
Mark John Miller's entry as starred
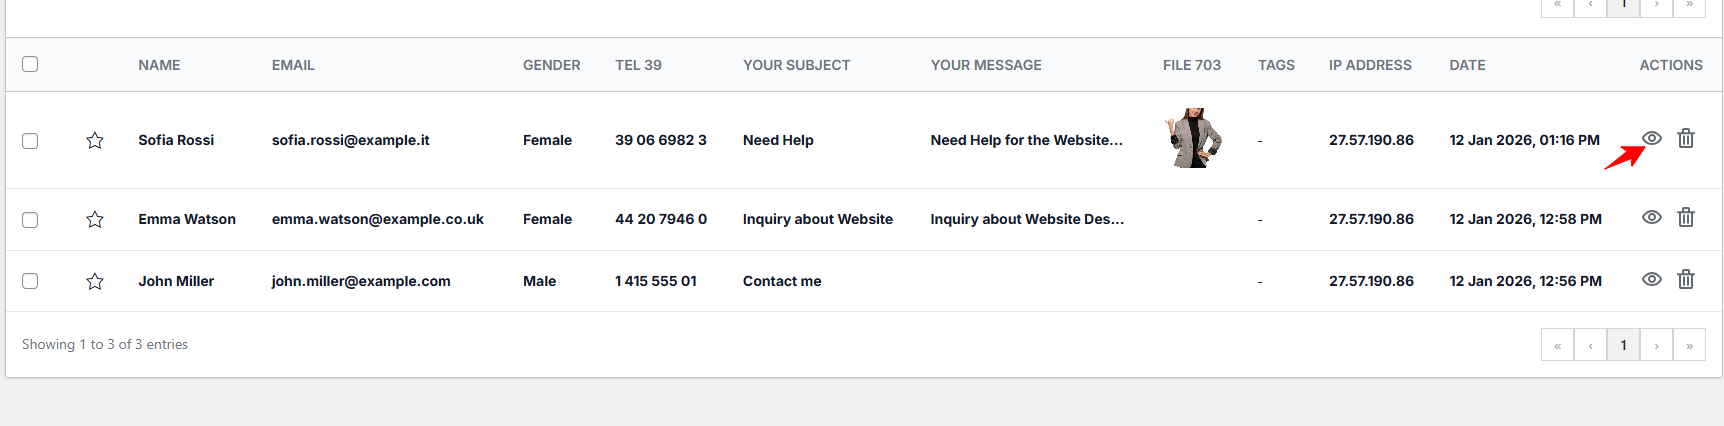tap(95, 281)
